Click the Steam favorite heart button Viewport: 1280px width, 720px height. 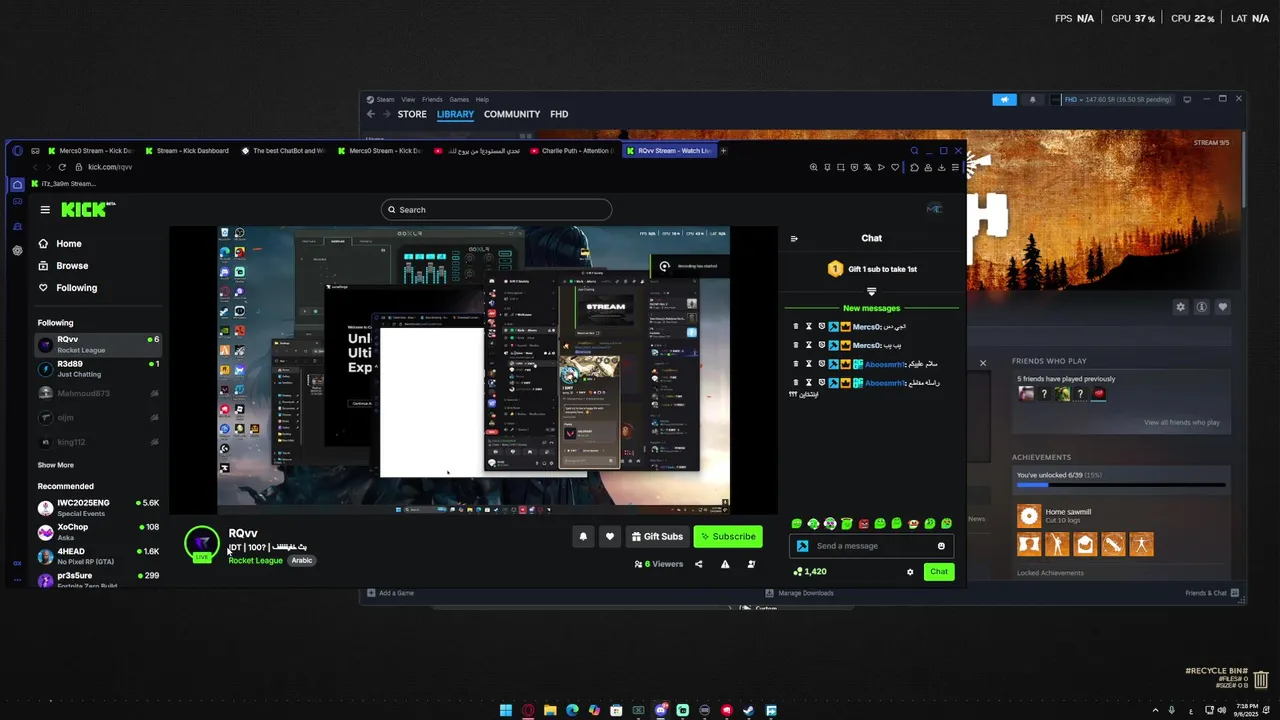pos(1222,307)
